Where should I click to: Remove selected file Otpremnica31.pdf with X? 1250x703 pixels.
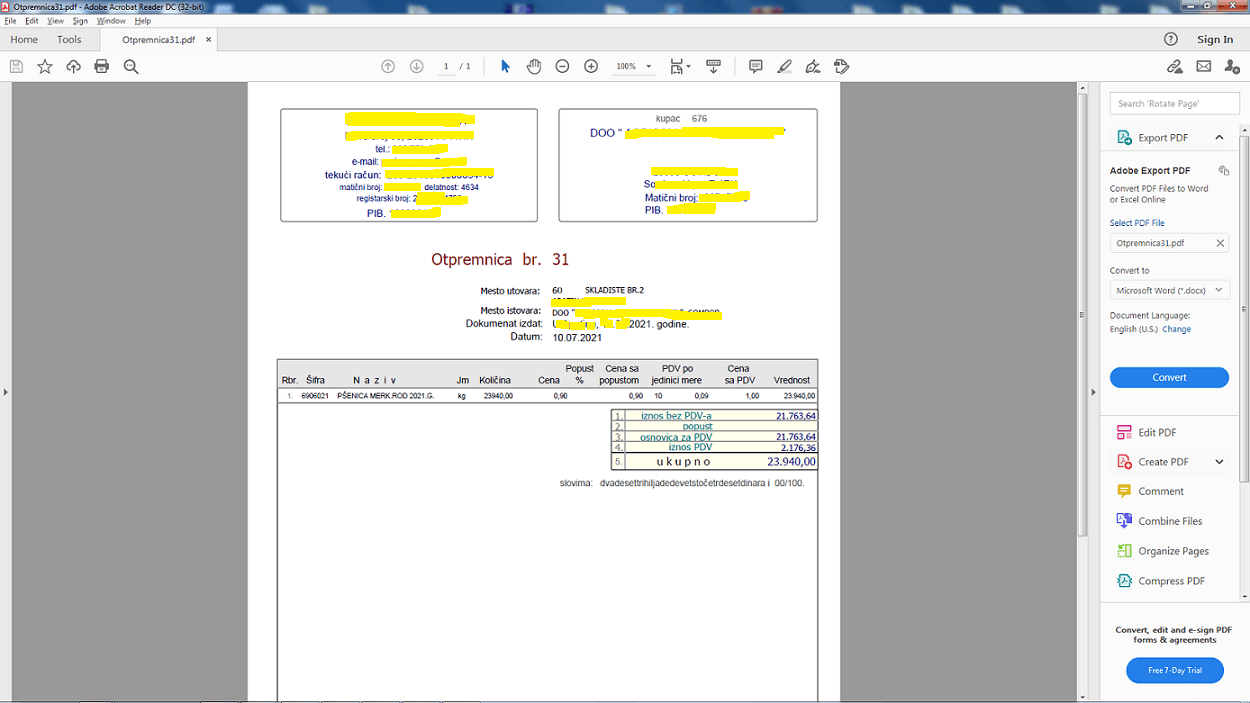tap(1220, 243)
